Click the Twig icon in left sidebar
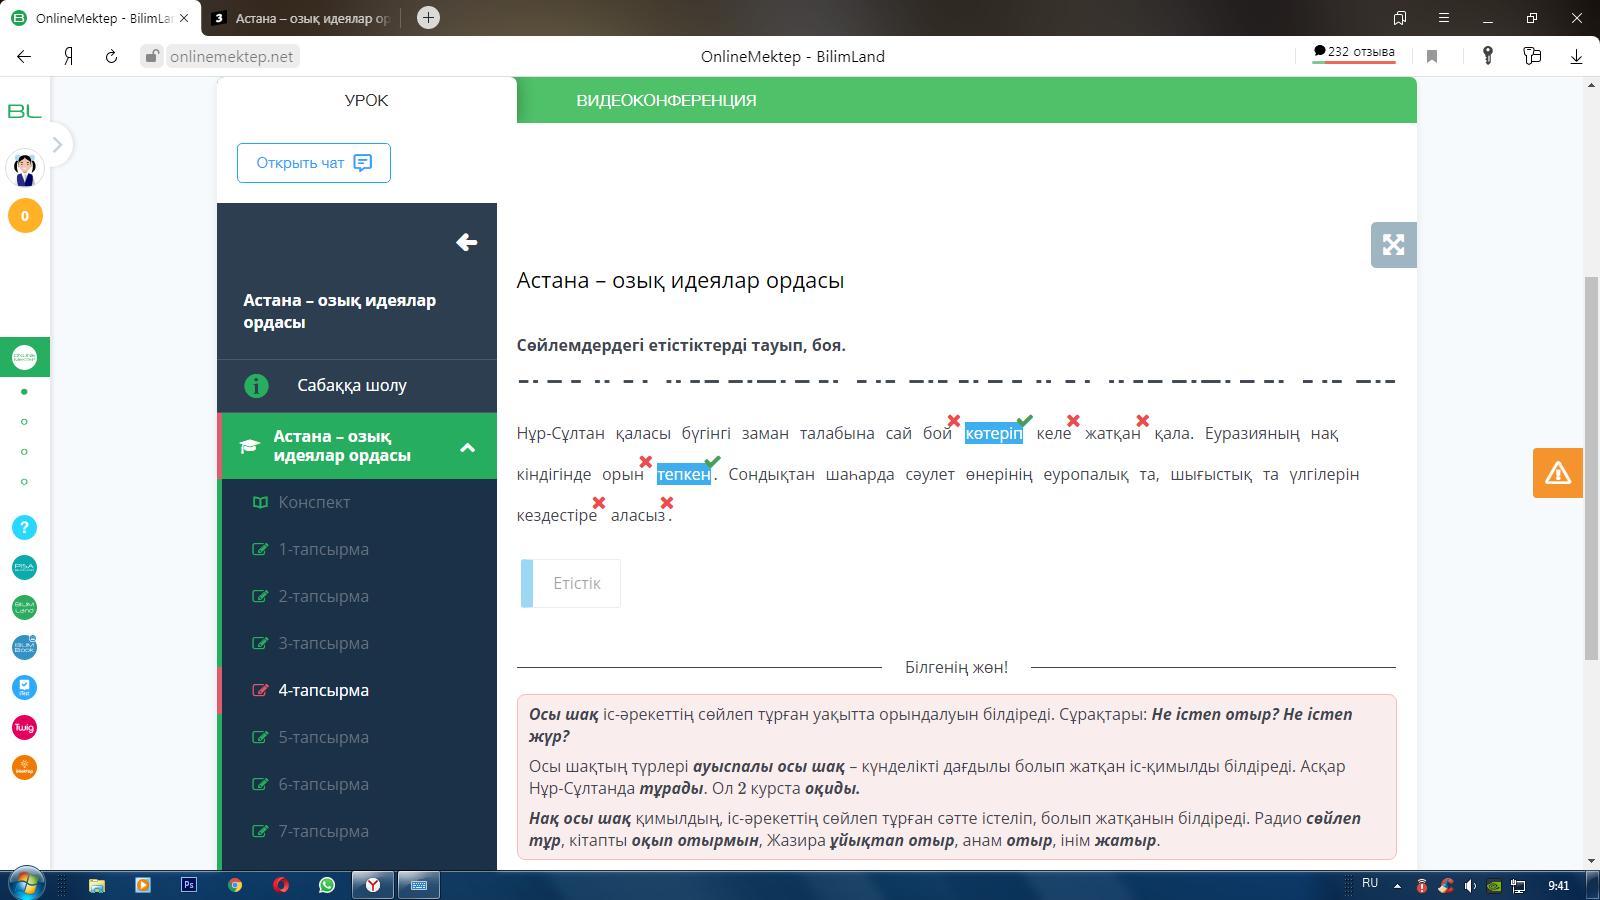Viewport: 1600px width, 900px height. coord(24,727)
